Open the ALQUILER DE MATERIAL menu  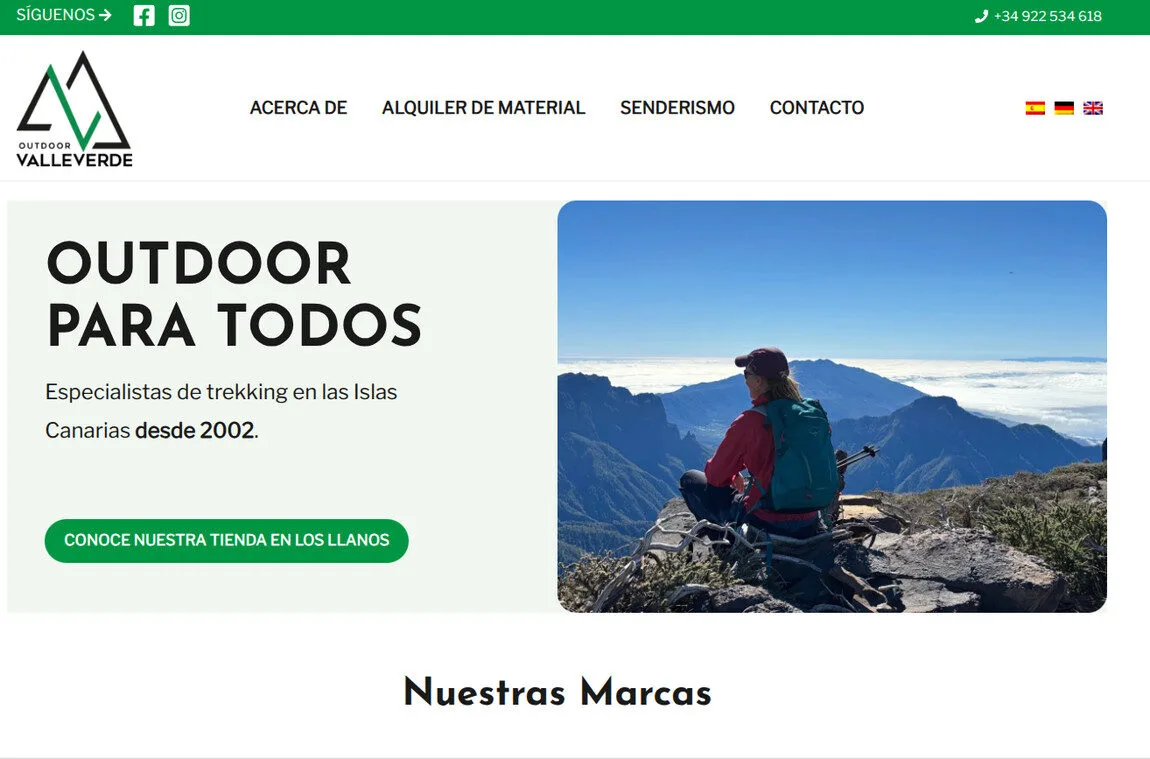[483, 108]
